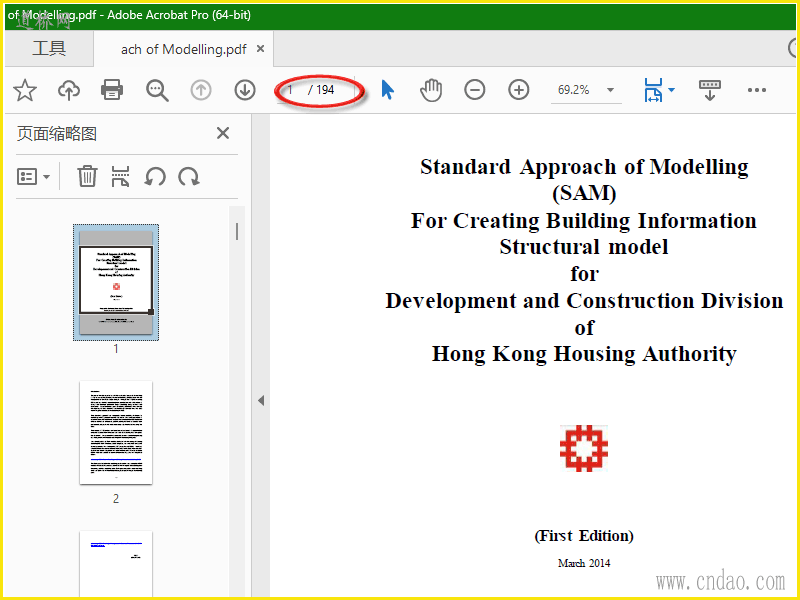Switch to the 工具 tab
Viewport: 800px width, 600px height.
49,48
